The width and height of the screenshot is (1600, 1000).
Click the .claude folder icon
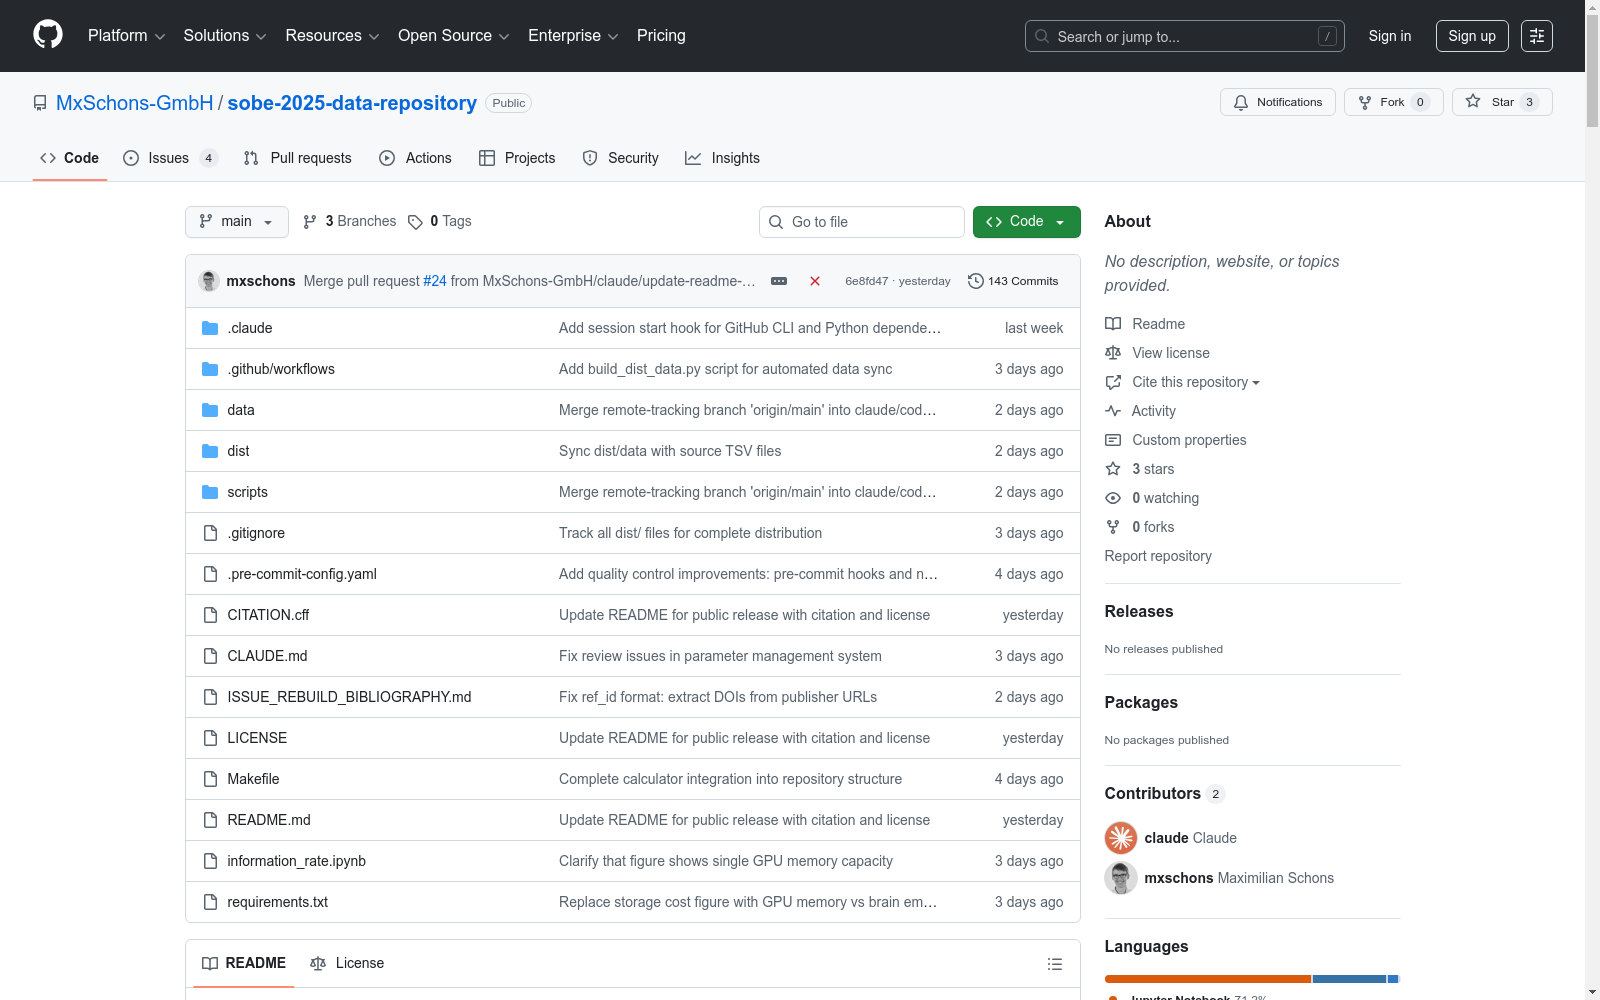[210, 328]
